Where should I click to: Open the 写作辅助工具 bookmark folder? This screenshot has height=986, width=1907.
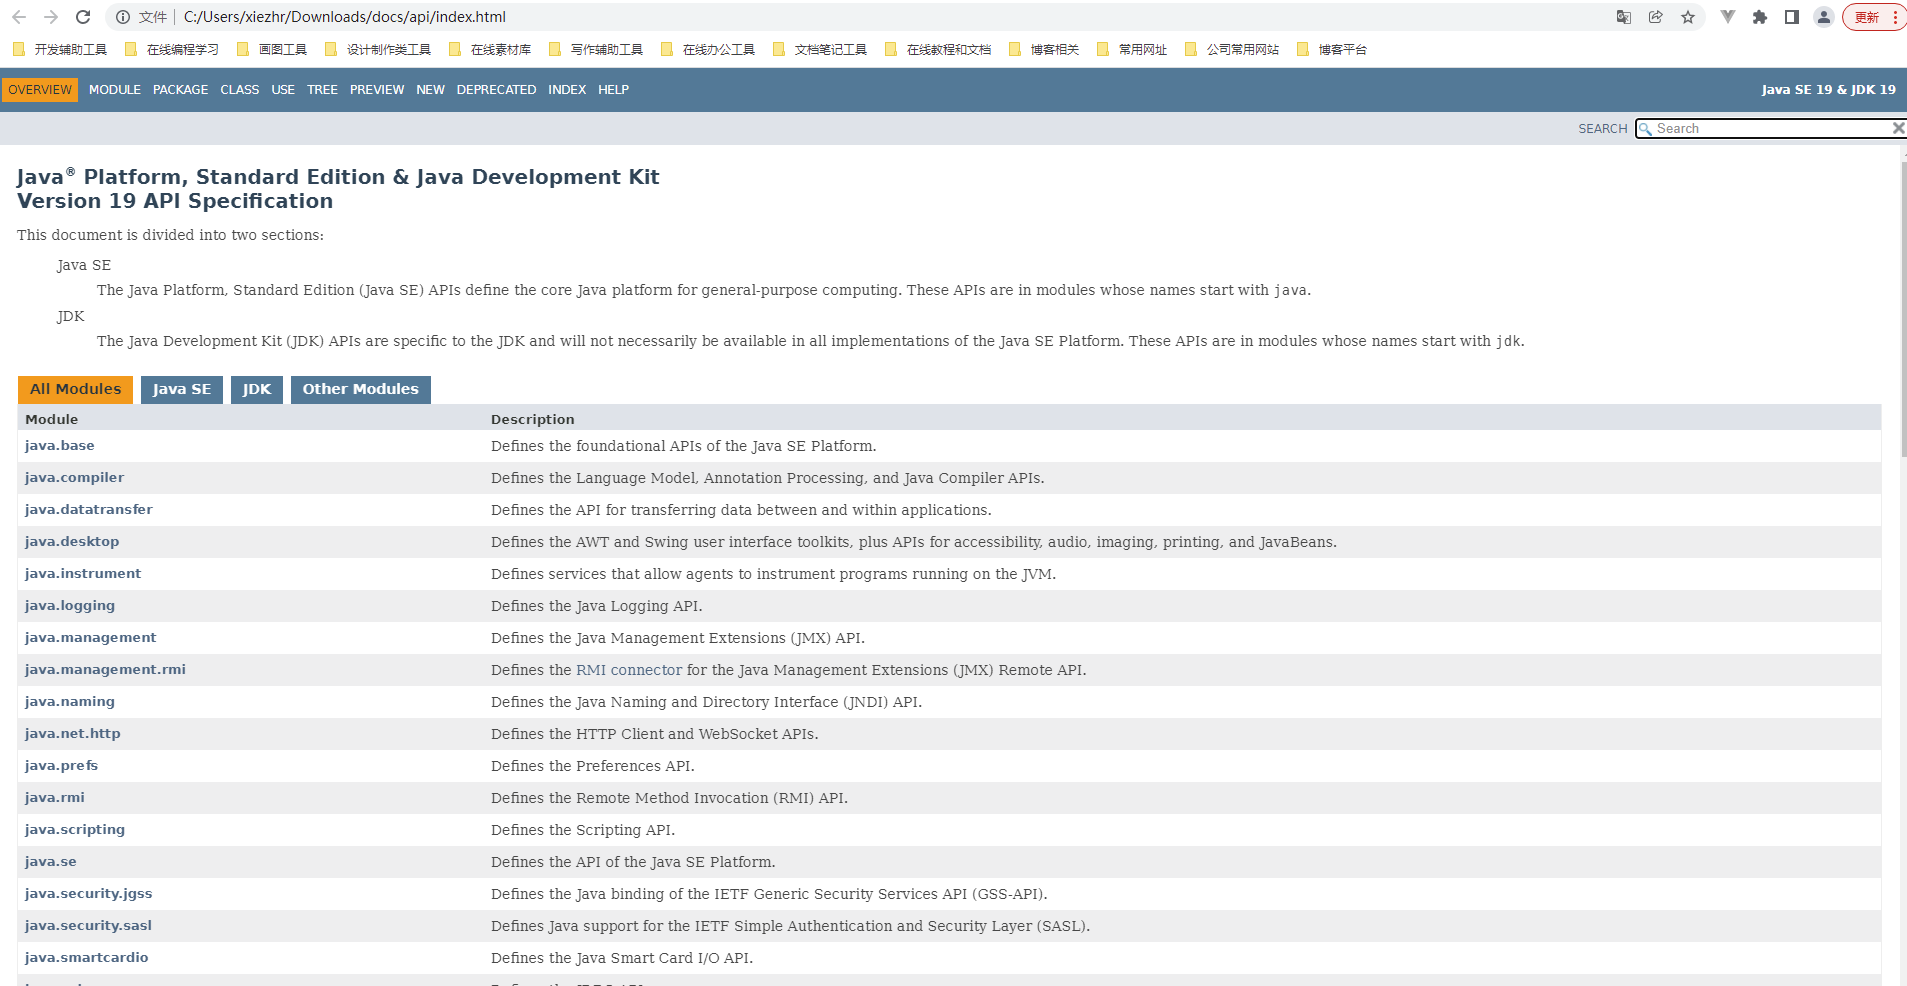click(596, 49)
